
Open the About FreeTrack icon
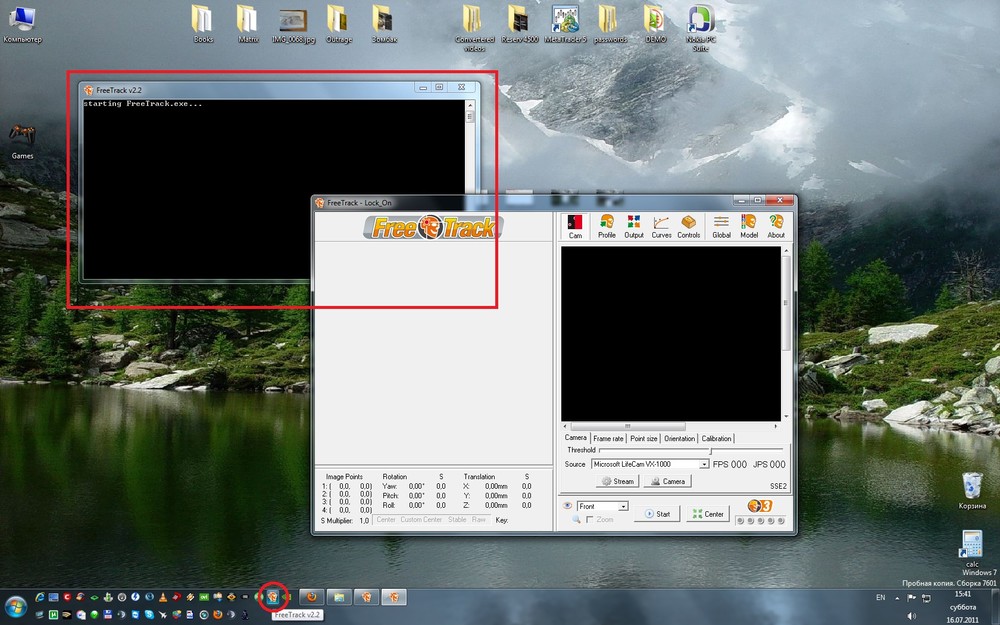click(776, 226)
